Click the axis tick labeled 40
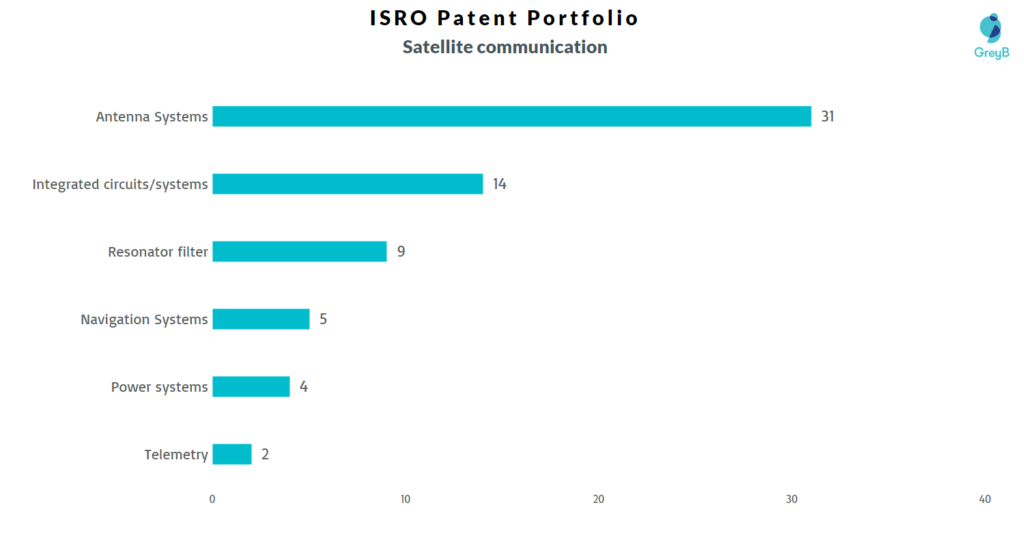This screenshot has height=546, width=1024. tap(985, 499)
